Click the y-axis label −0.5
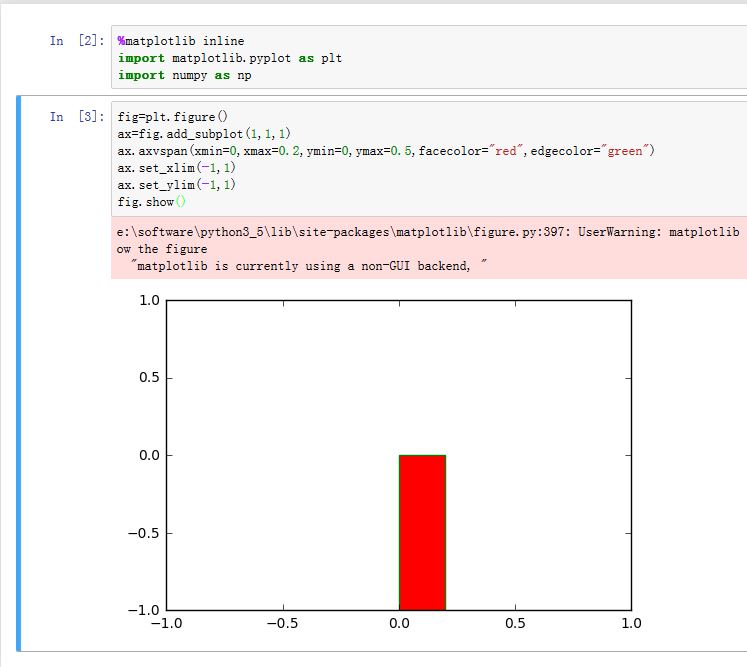The height and width of the screenshot is (667, 747). point(143,533)
